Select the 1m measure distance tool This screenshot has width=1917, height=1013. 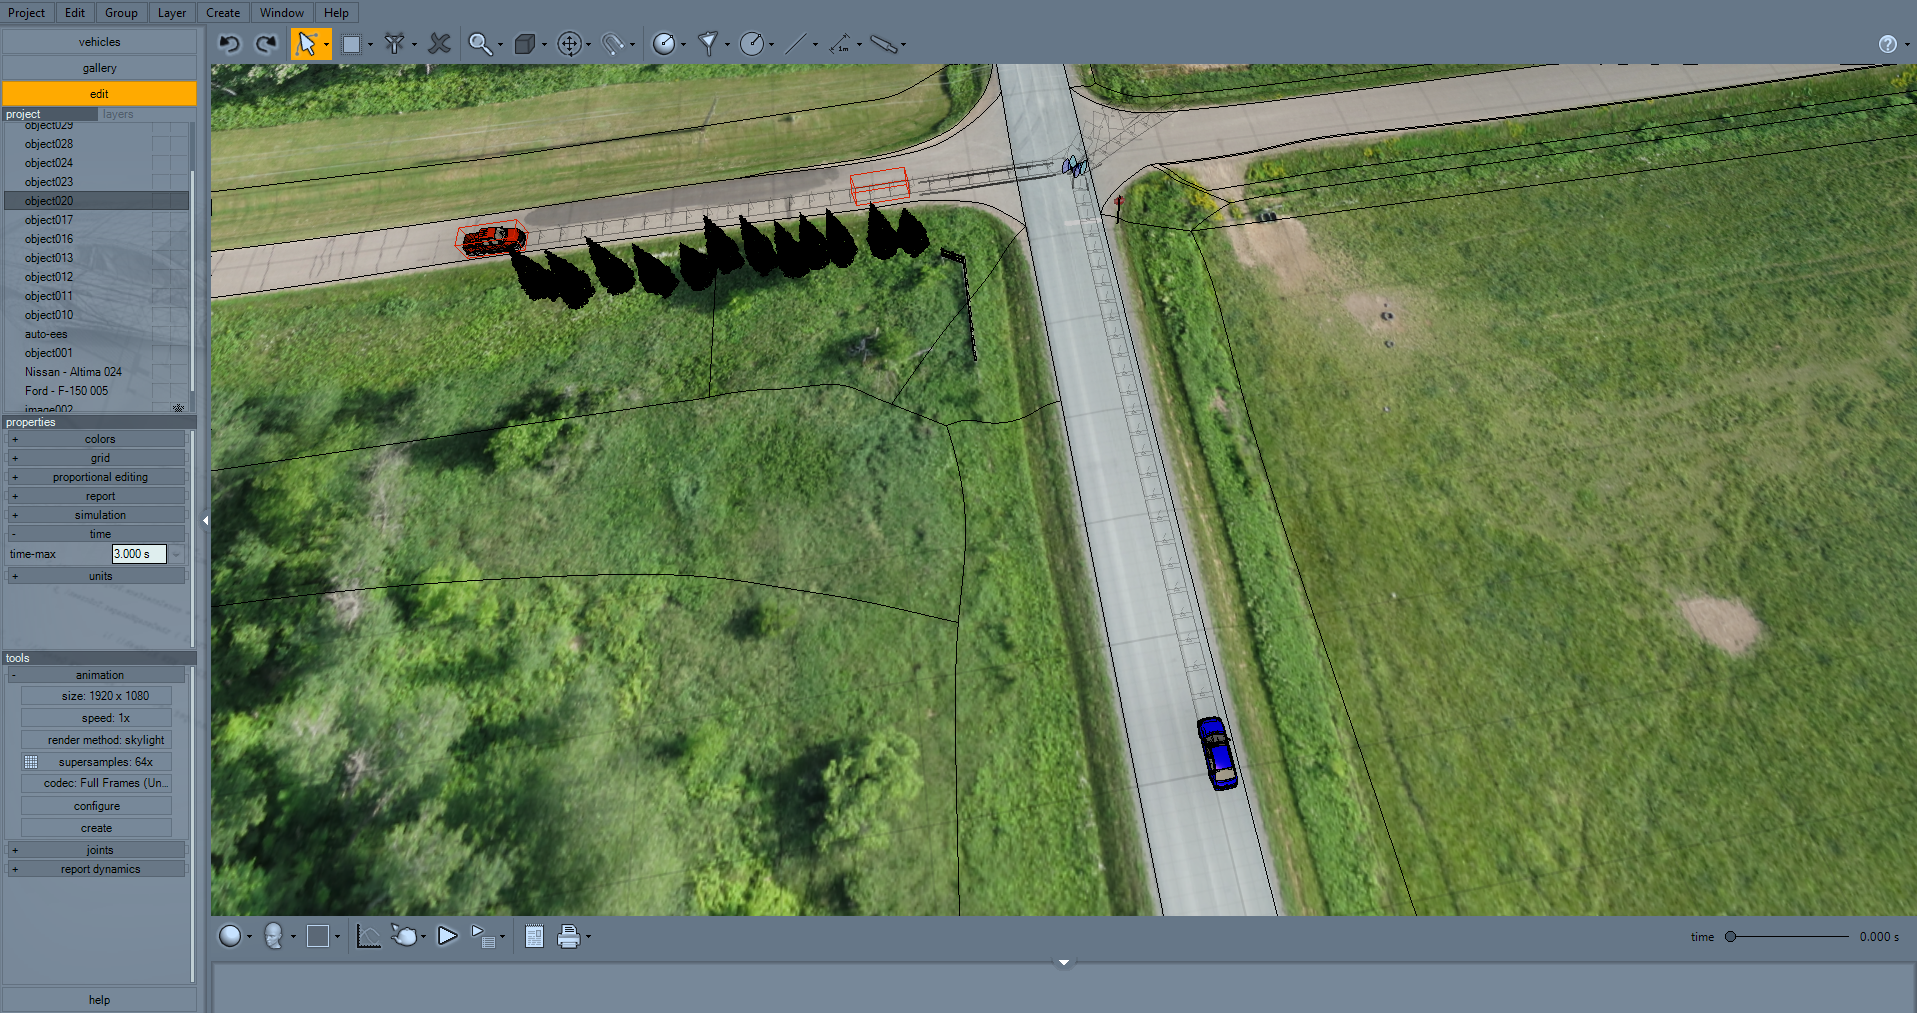coord(840,44)
